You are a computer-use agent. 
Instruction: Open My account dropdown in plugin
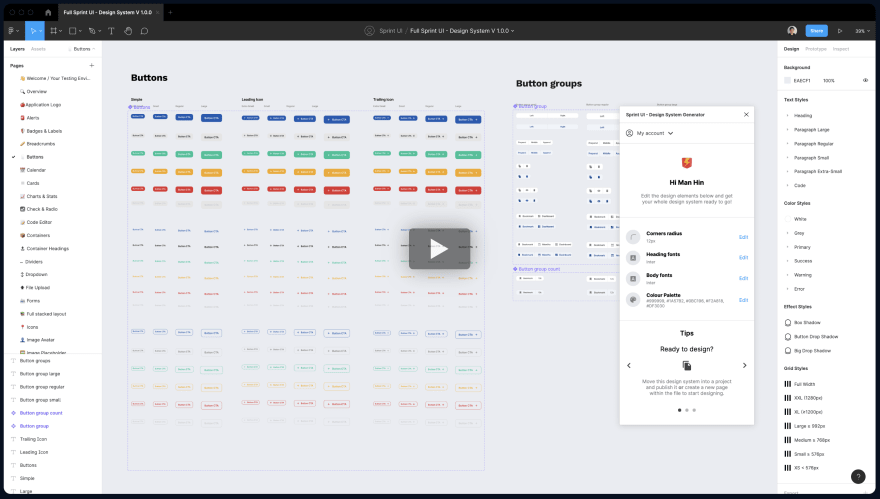coord(650,133)
